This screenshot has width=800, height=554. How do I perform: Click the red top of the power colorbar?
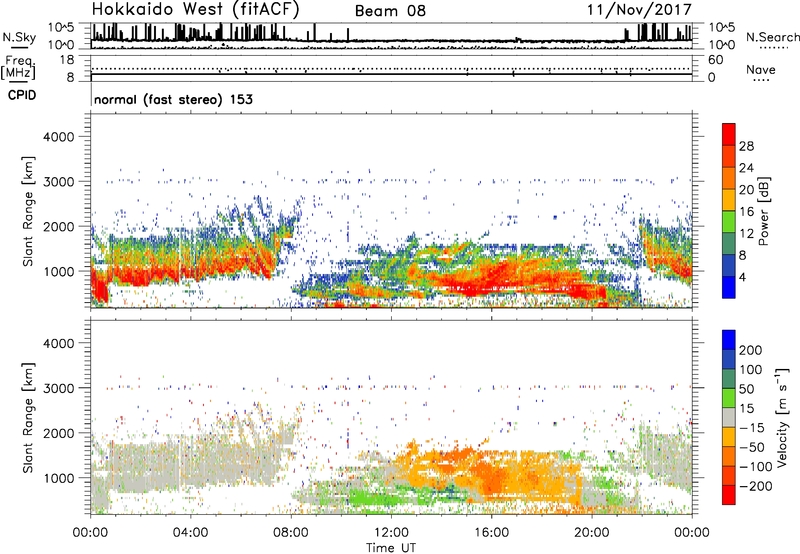click(x=729, y=133)
